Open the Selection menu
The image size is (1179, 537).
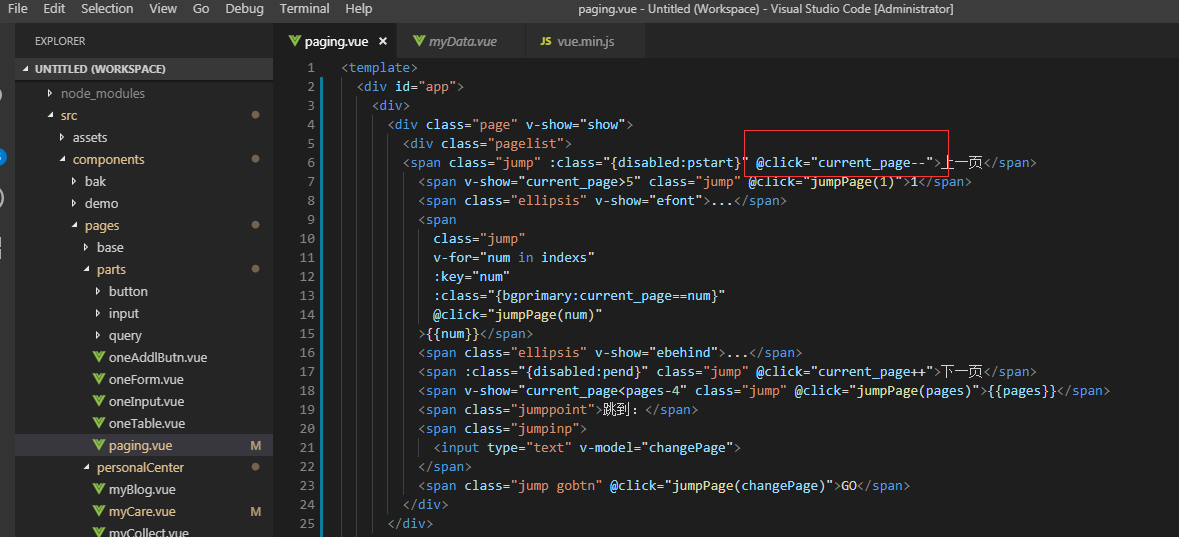coord(107,9)
